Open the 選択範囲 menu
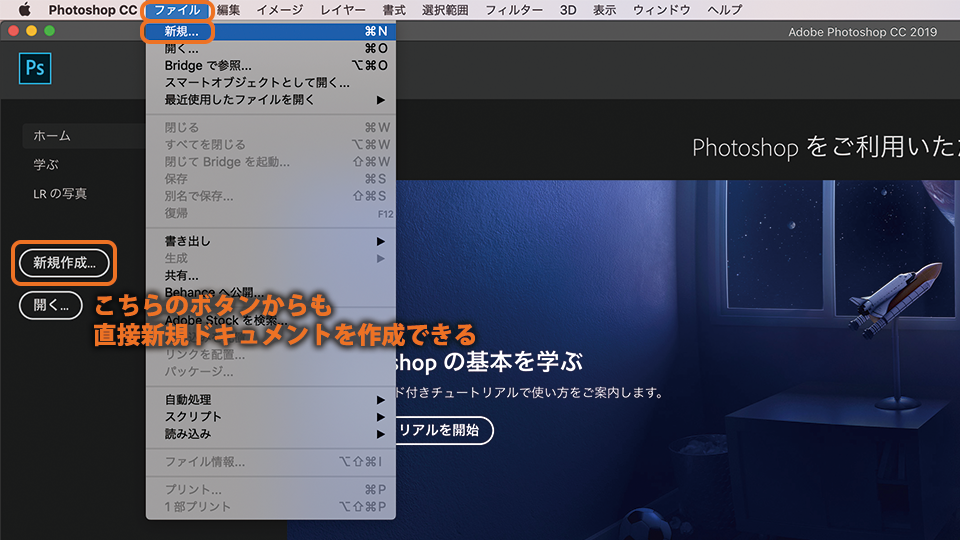The width and height of the screenshot is (960, 540). pos(445,10)
